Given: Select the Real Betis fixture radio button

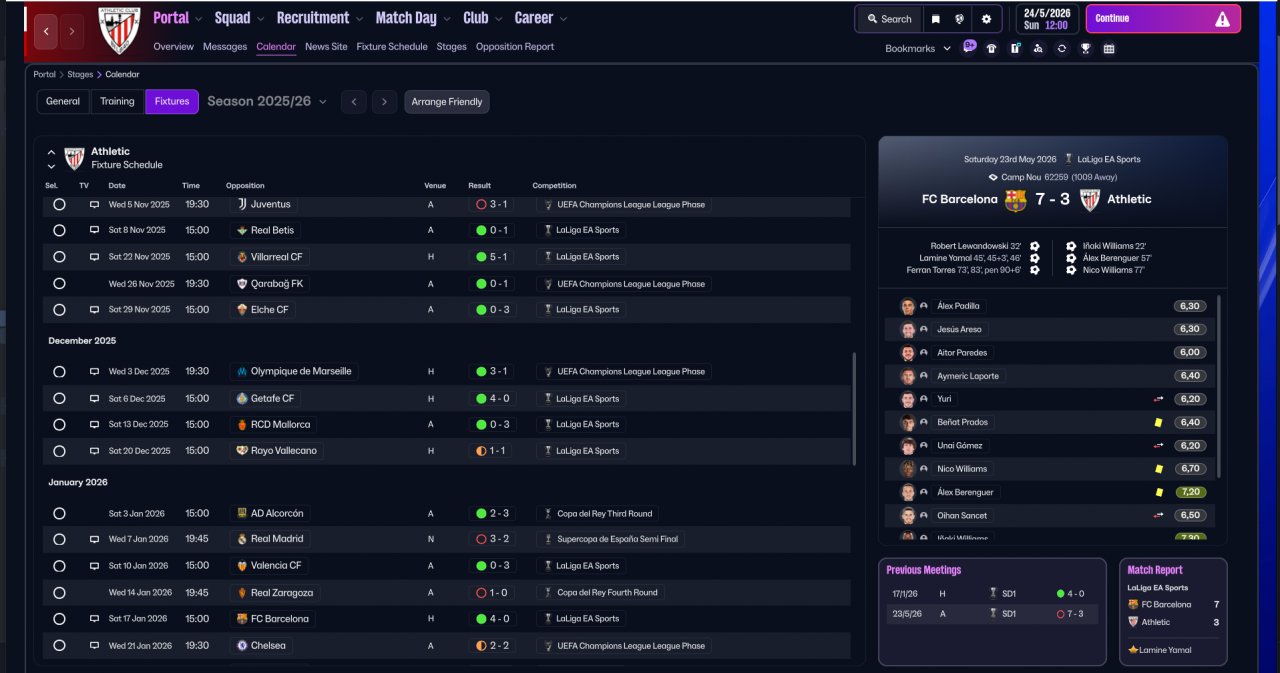Looking at the screenshot, I should pyautogui.click(x=59, y=230).
